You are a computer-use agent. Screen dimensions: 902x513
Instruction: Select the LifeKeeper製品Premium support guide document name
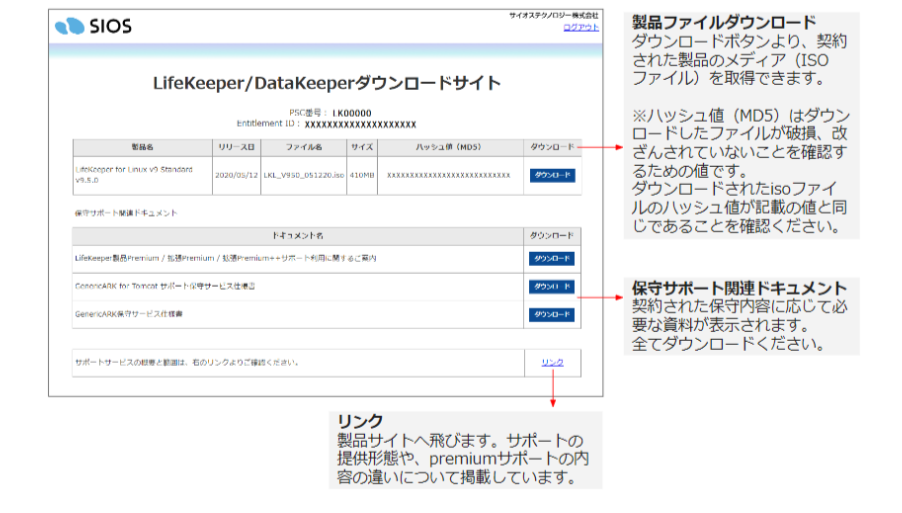(x=226, y=258)
